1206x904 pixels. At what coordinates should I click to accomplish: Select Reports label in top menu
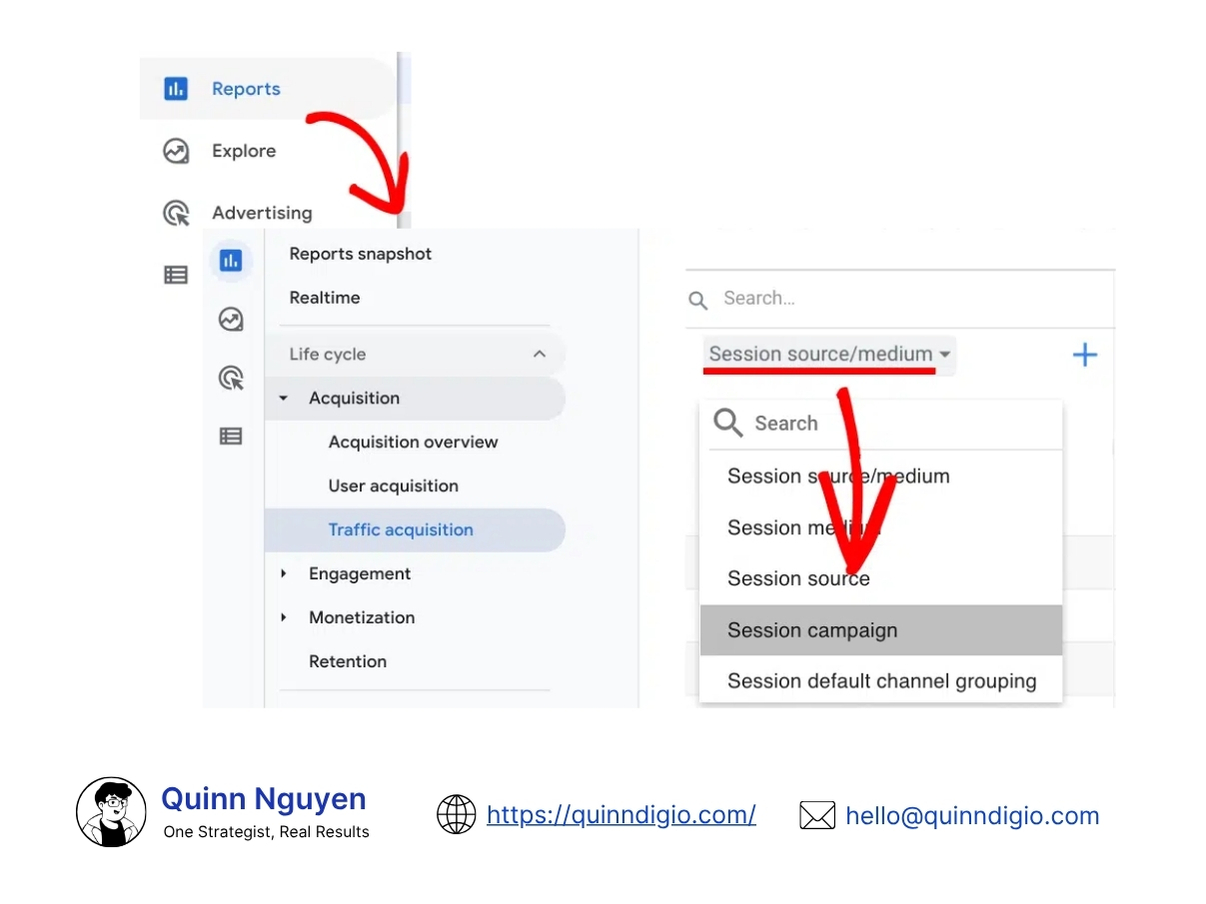pos(246,89)
